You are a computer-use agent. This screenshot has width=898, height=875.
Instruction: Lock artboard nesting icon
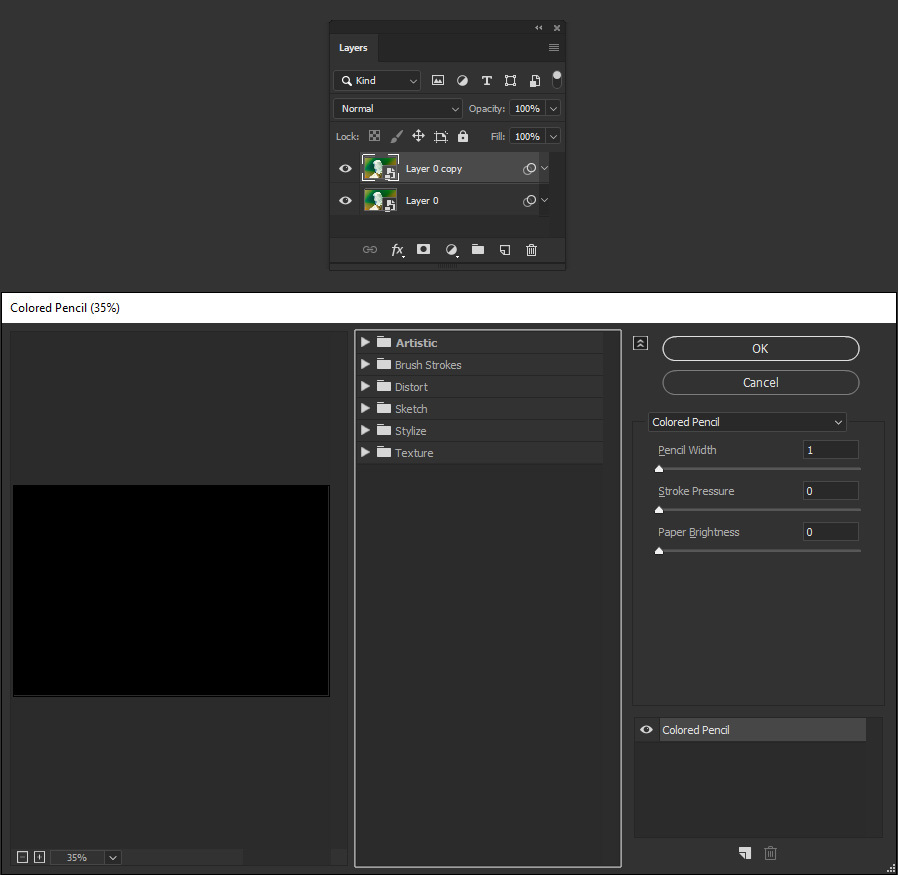click(x=440, y=136)
